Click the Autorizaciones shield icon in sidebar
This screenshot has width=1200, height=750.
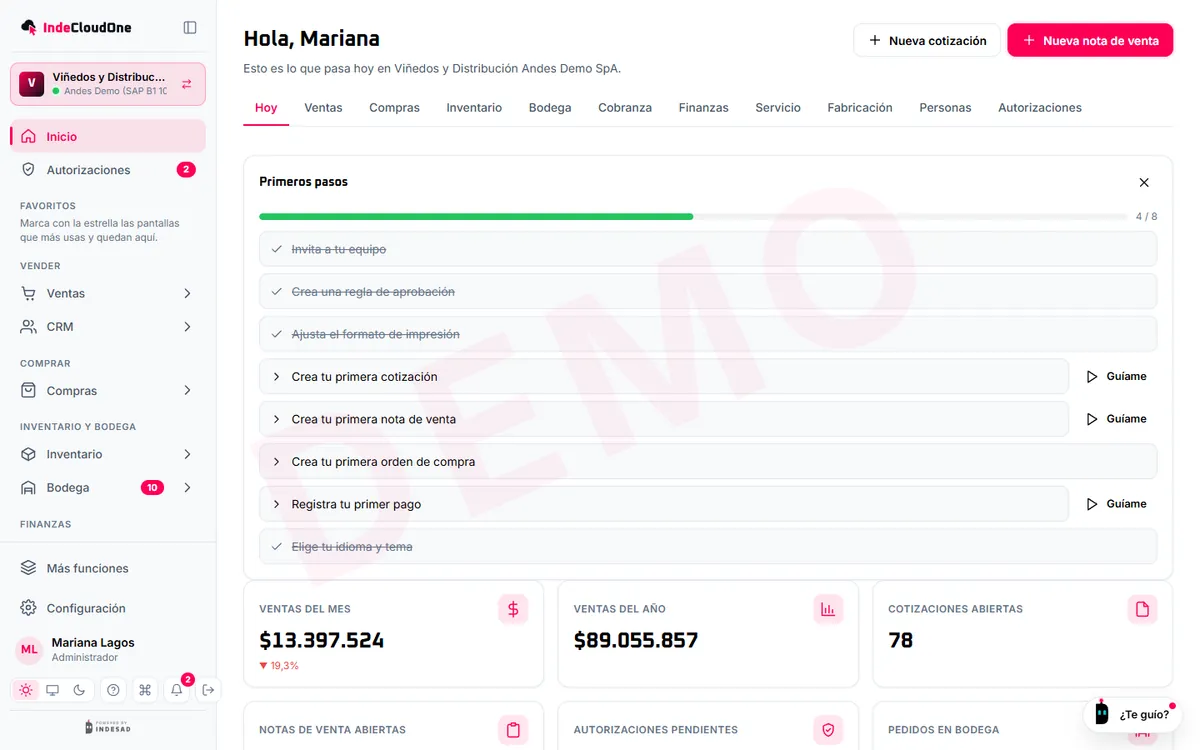pos(28,170)
